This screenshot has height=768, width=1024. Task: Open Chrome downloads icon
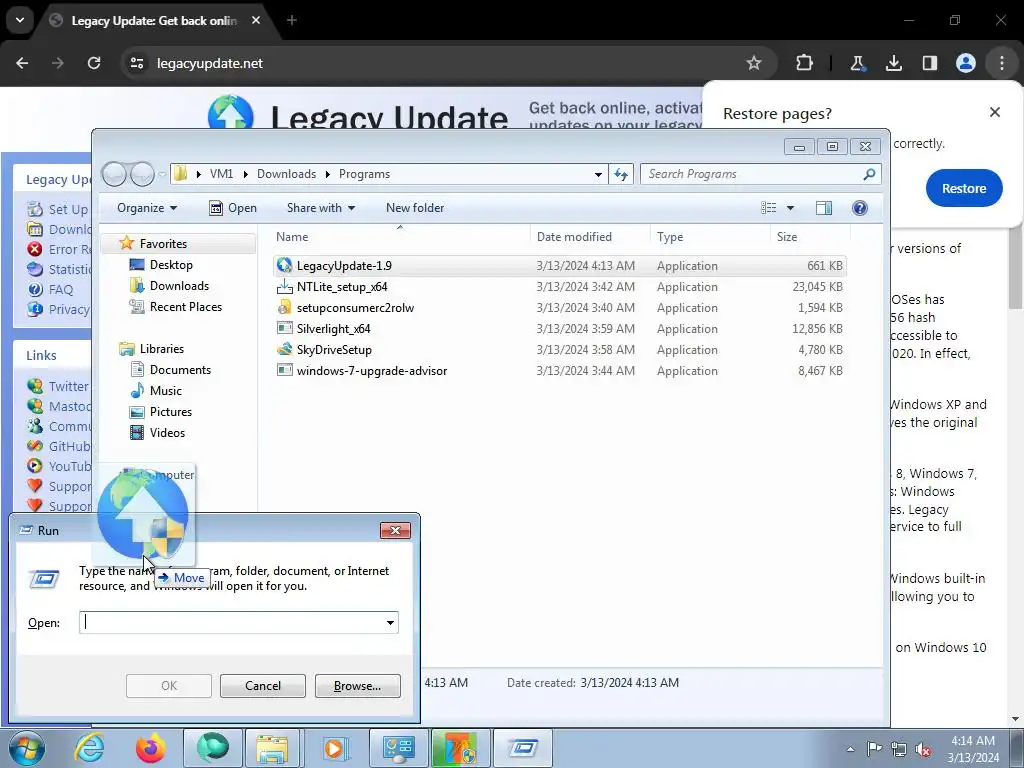893,63
